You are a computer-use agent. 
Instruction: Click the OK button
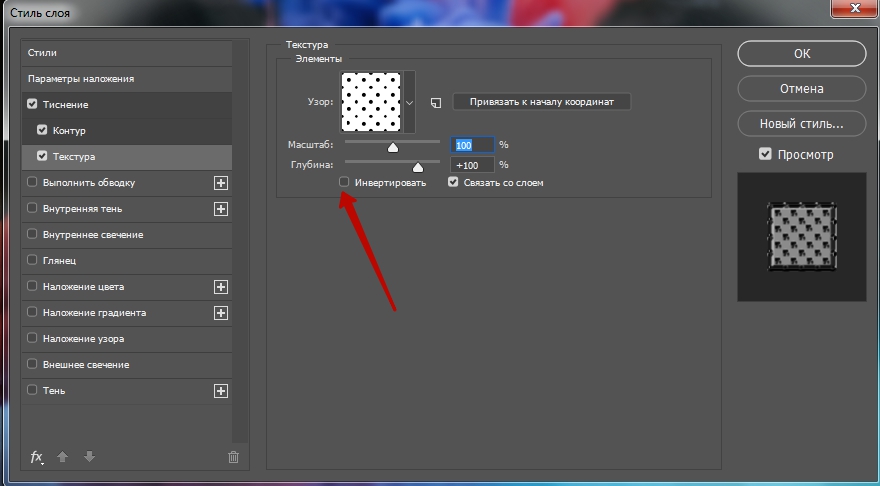click(802, 53)
